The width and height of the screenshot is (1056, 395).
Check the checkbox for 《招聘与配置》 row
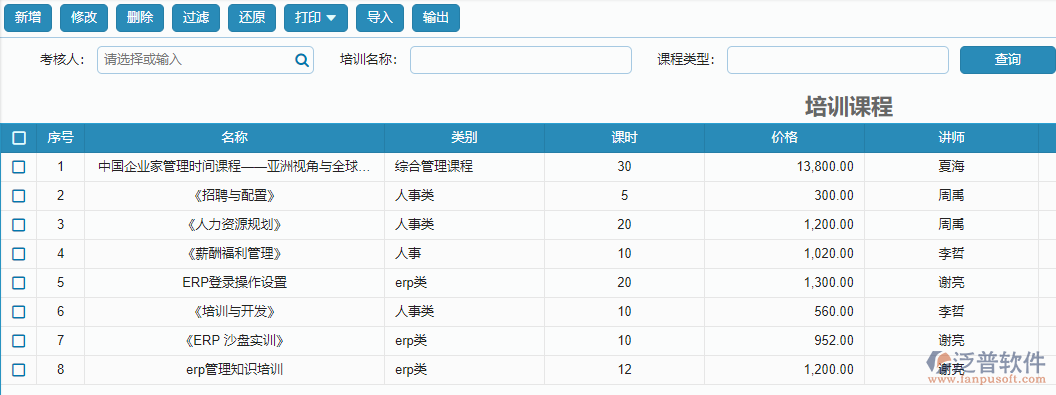[19, 196]
